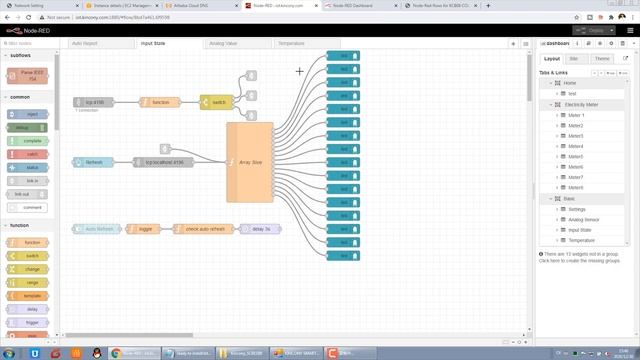640x360 pixels.
Task: Open the Deploy options dropdown arrow
Action: click(x=611, y=31)
